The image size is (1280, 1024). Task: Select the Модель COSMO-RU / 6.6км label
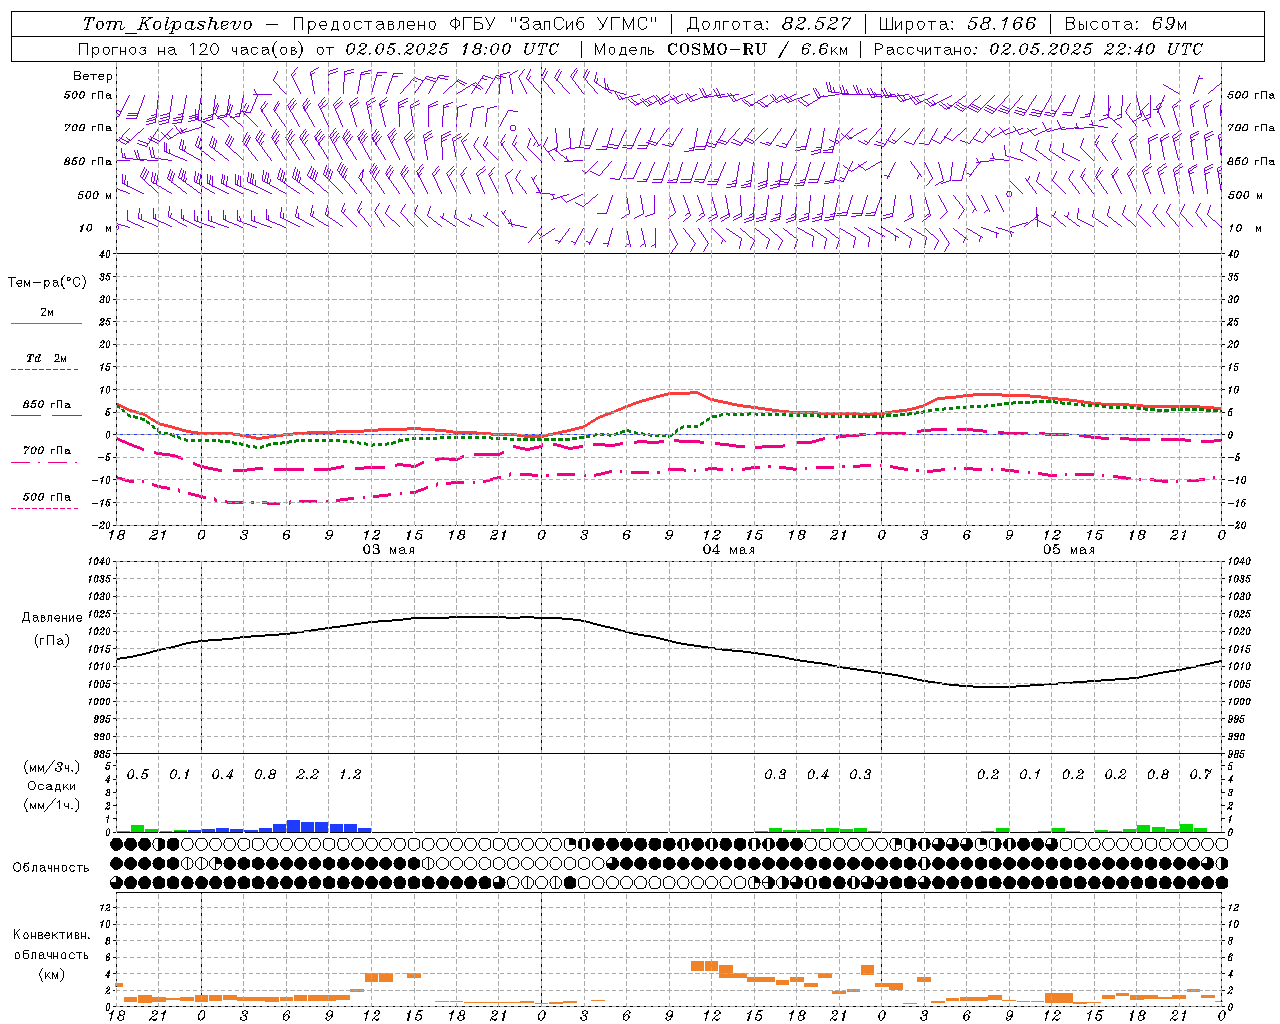click(721, 49)
